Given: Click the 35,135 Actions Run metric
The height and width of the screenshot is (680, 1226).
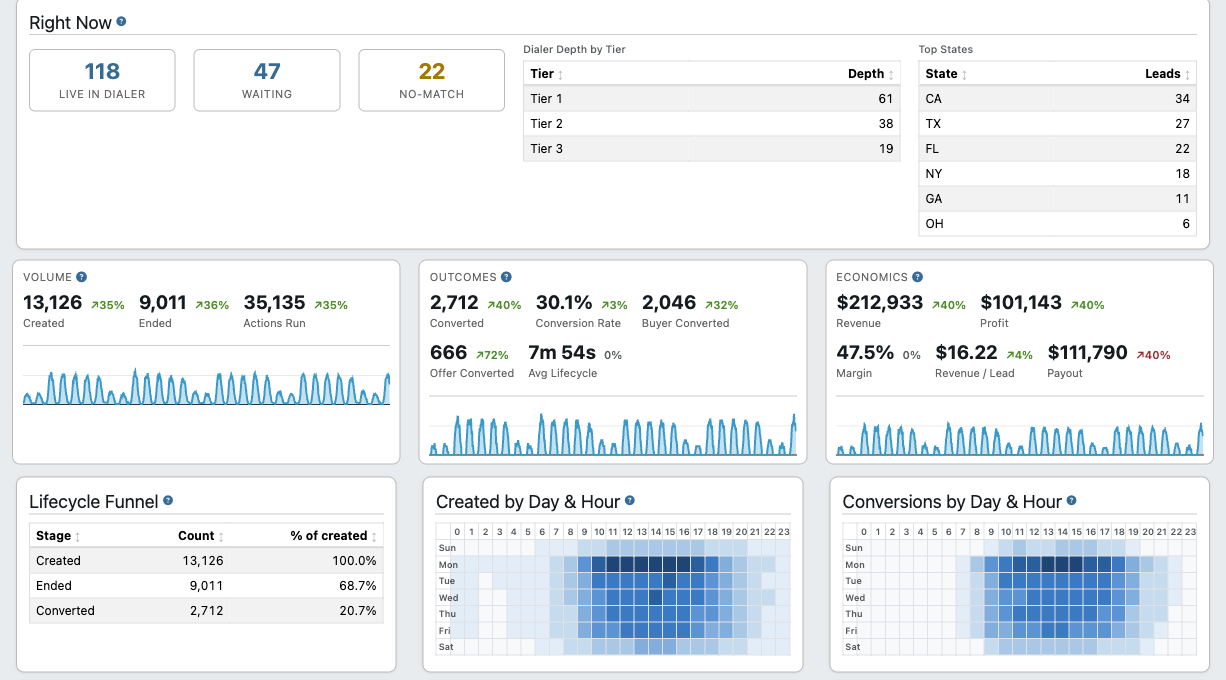Looking at the screenshot, I should (x=295, y=311).
